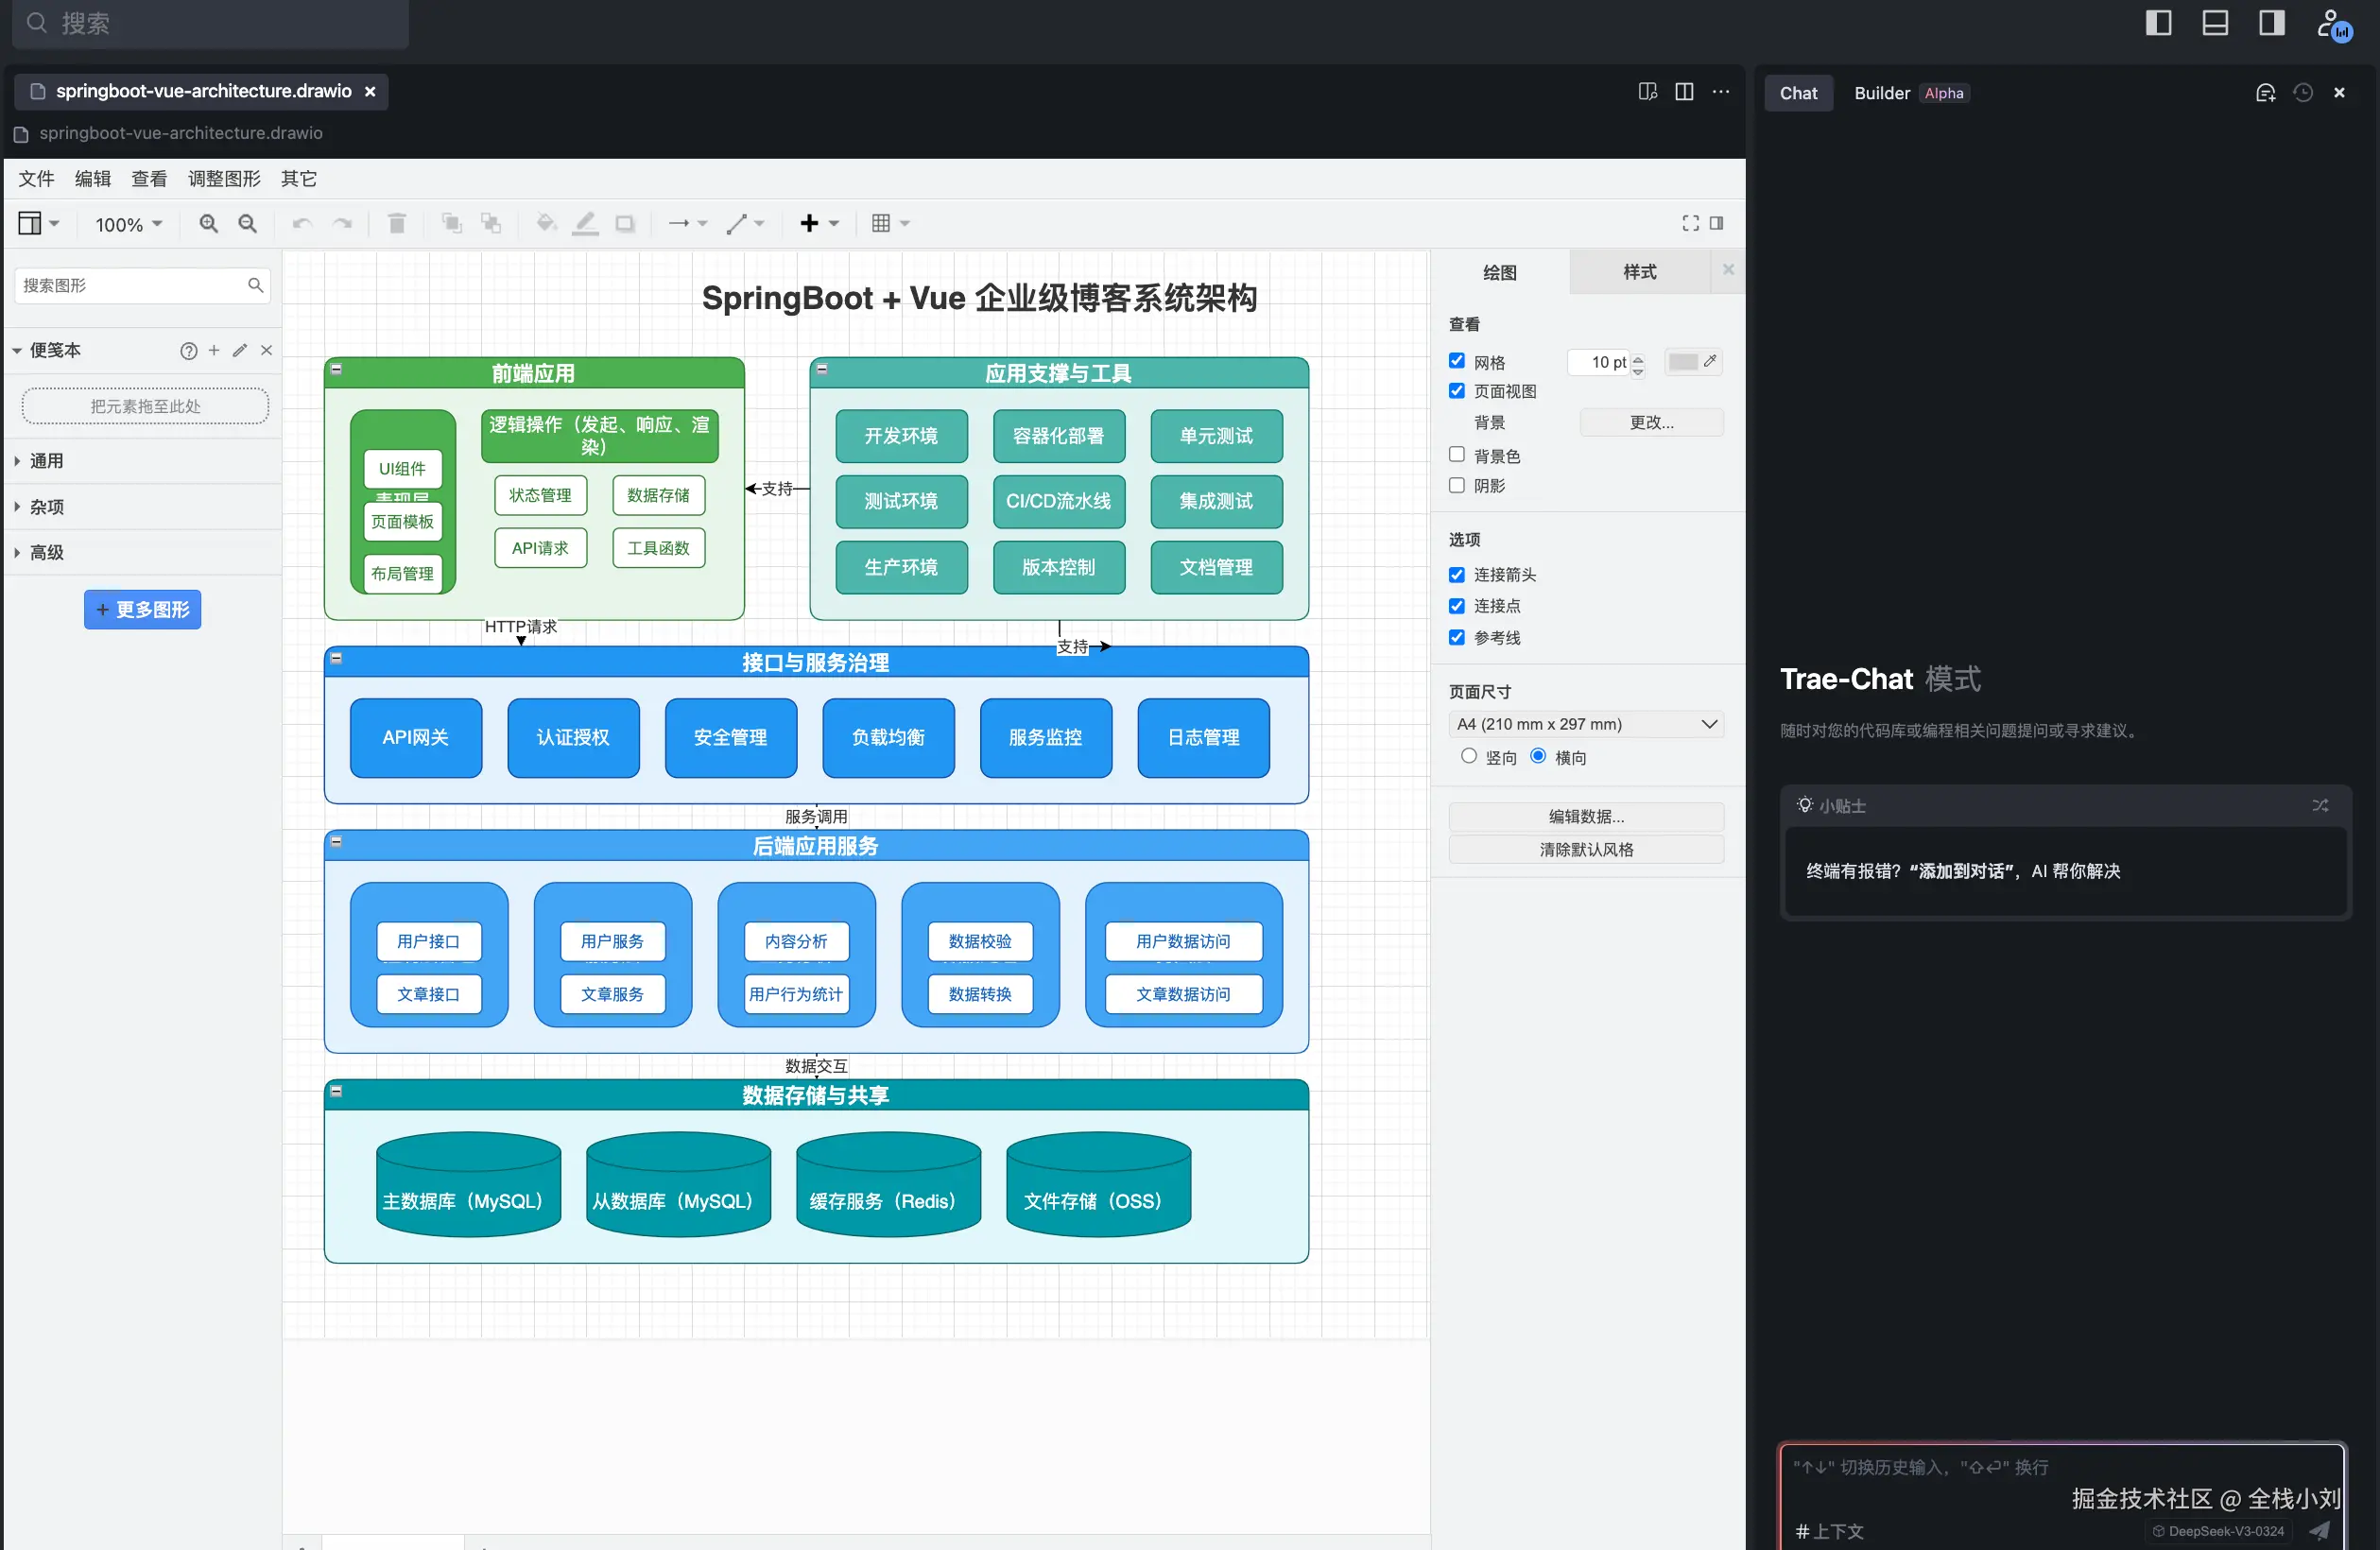
Task: Click the zoom in magnifier icon
Action: click(x=208, y=224)
